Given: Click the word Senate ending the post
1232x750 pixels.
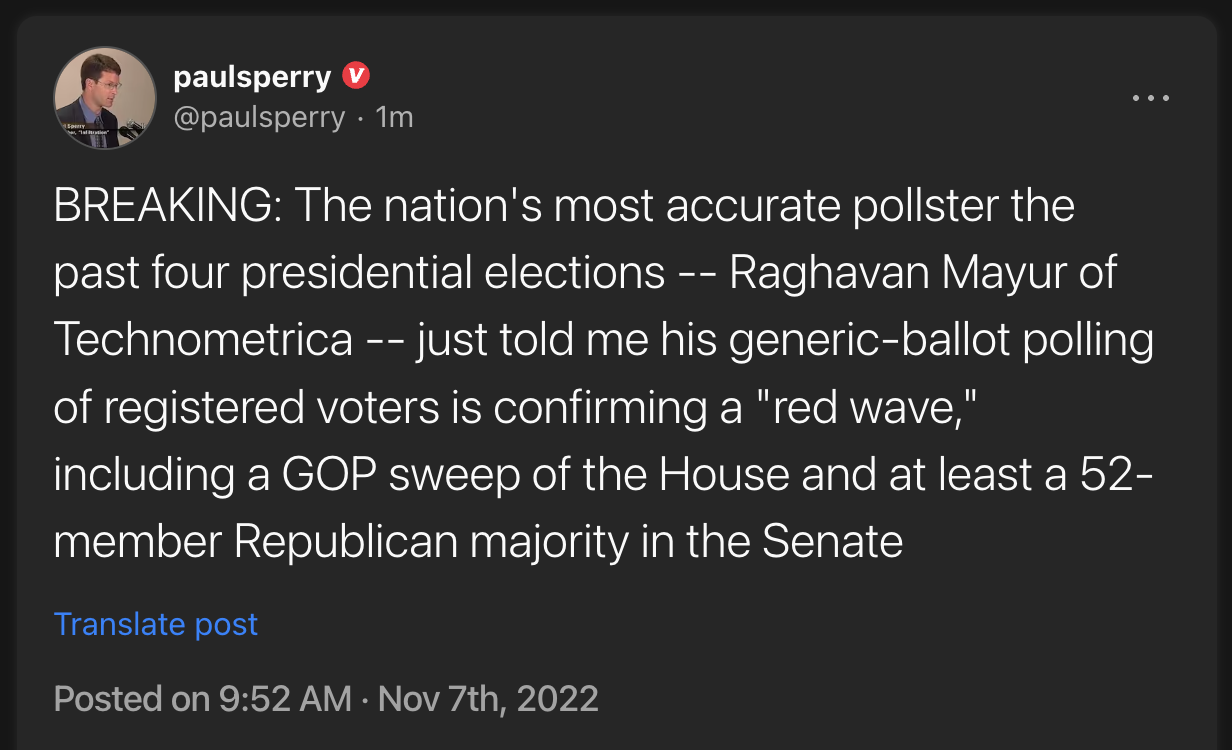Looking at the screenshot, I should [832, 541].
